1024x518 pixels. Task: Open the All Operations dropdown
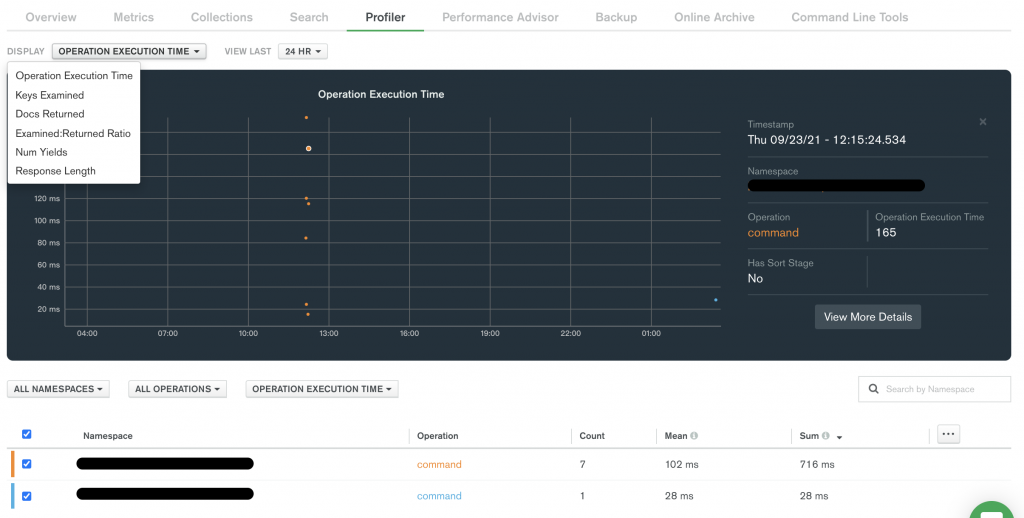pos(178,389)
